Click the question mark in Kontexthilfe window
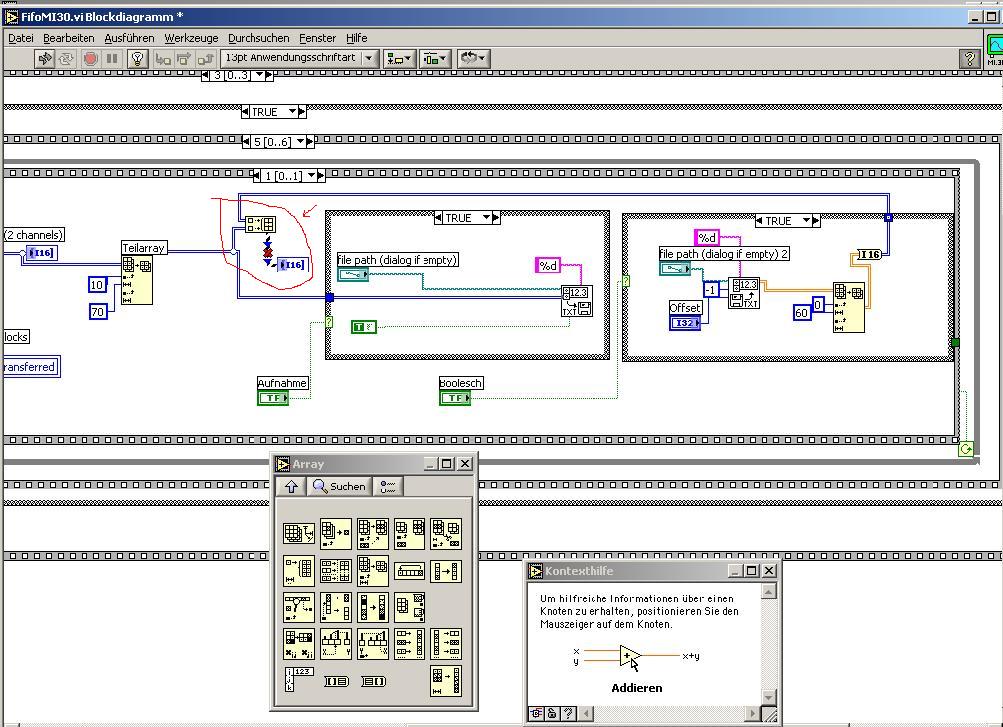This screenshot has width=1003, height=727. pyautogui.click(x=569, y=713)
